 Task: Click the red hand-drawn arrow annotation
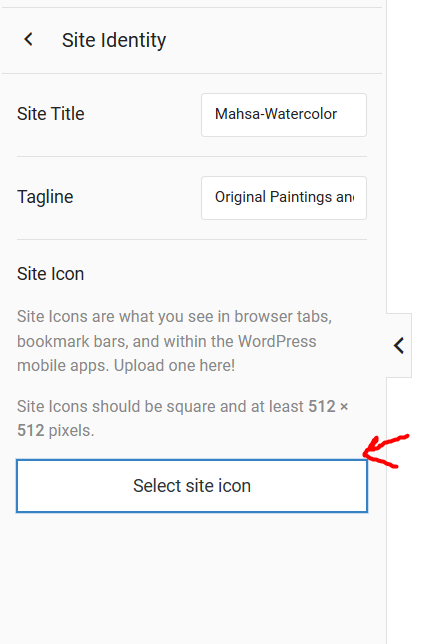(x=386, y=451)
